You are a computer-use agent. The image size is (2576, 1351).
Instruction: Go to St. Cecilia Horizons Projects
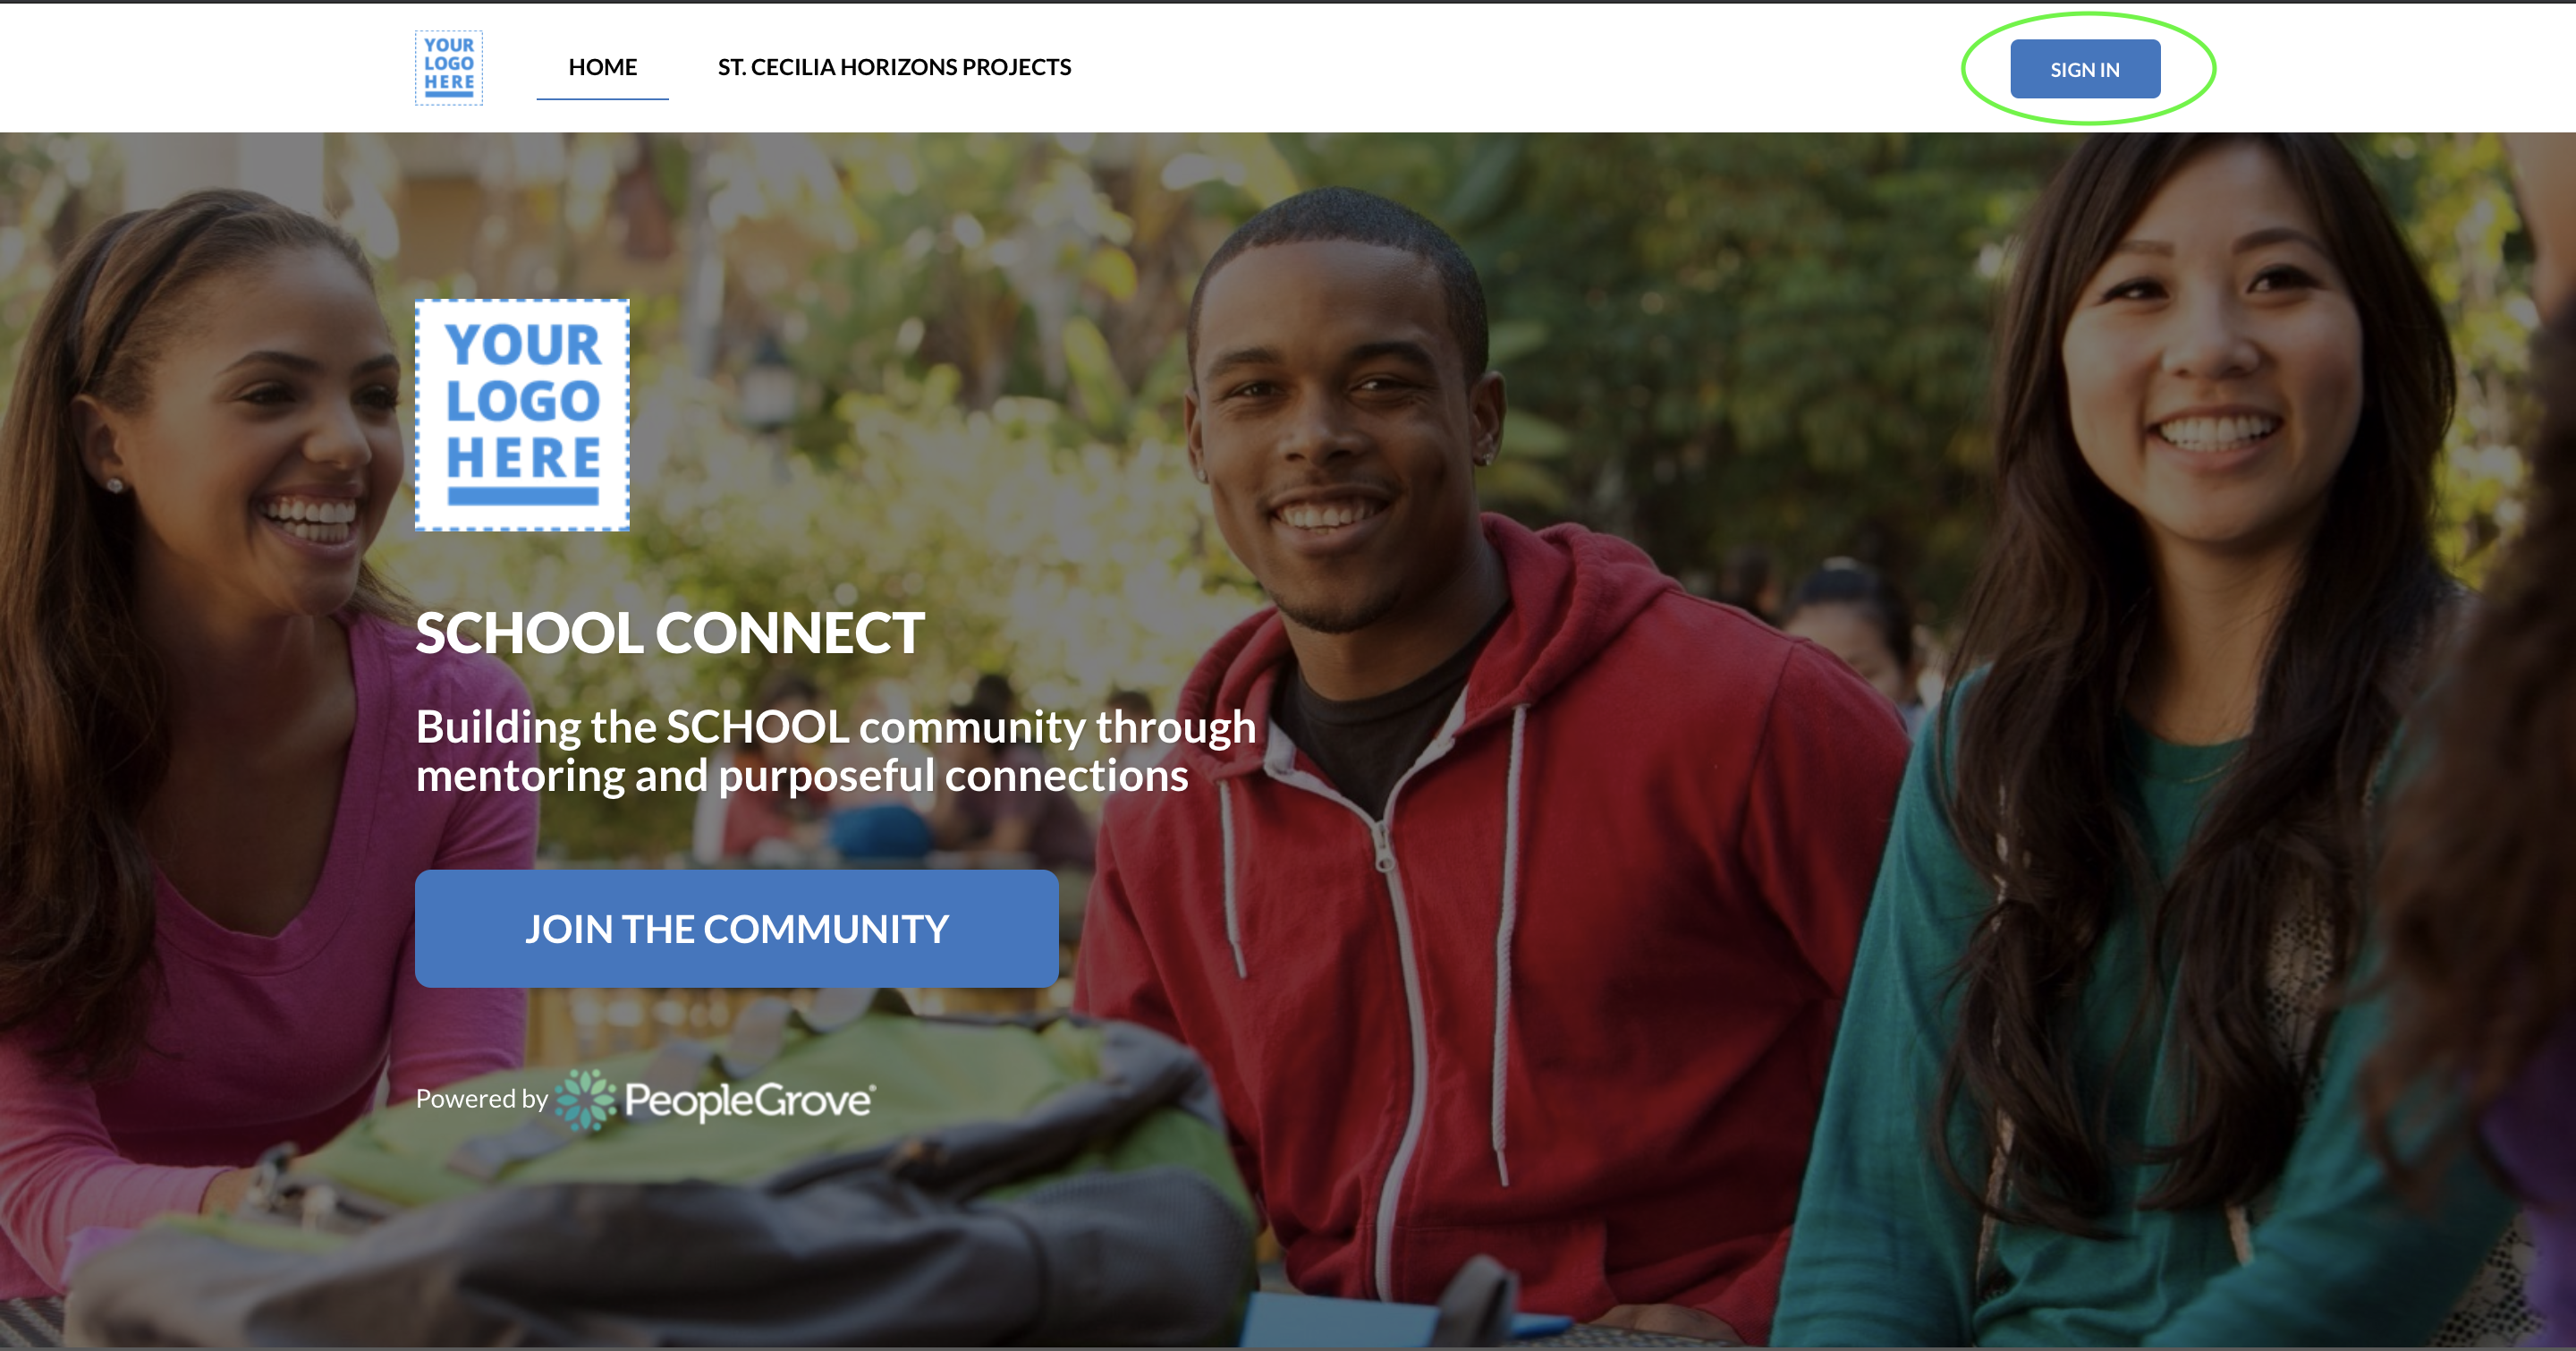click(x=894, y=67)
